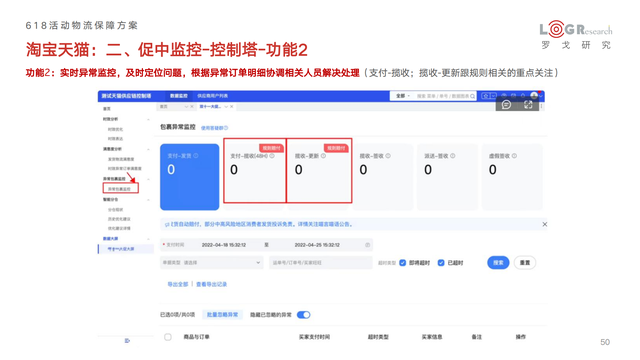Click the 运单号/订单号 input field
Screen dimensions: 640x360
pyautogui.click(x=321, y=262)
